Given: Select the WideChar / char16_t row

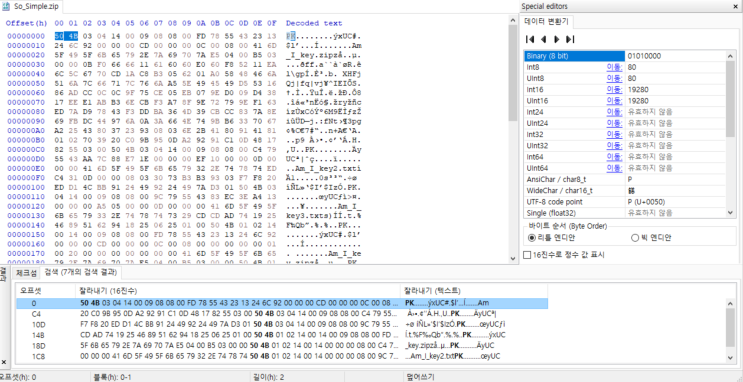Looking at the screenshot, I should point(625,191).
